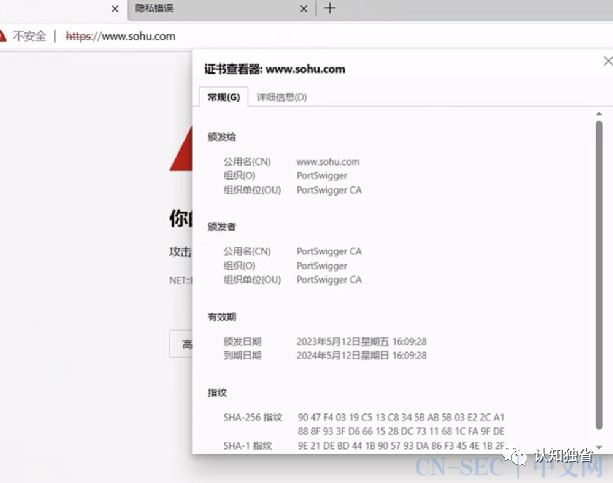Close the 隐私错误 tab
The width and height of the screenshot is (613, 483).
tap(303, 9)
